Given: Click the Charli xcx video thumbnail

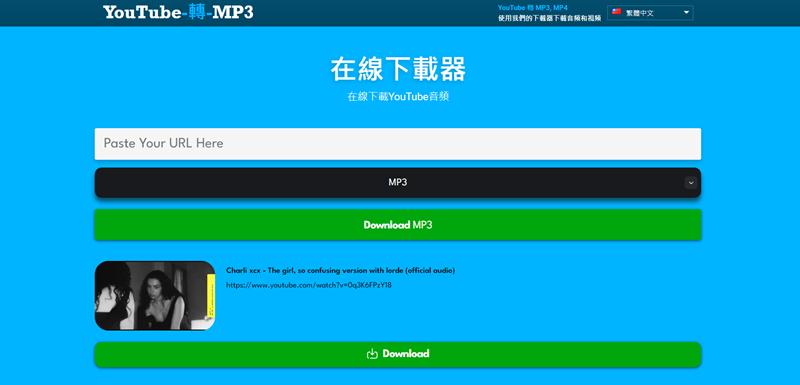Looking at the screenshot, I should [155, 296].
